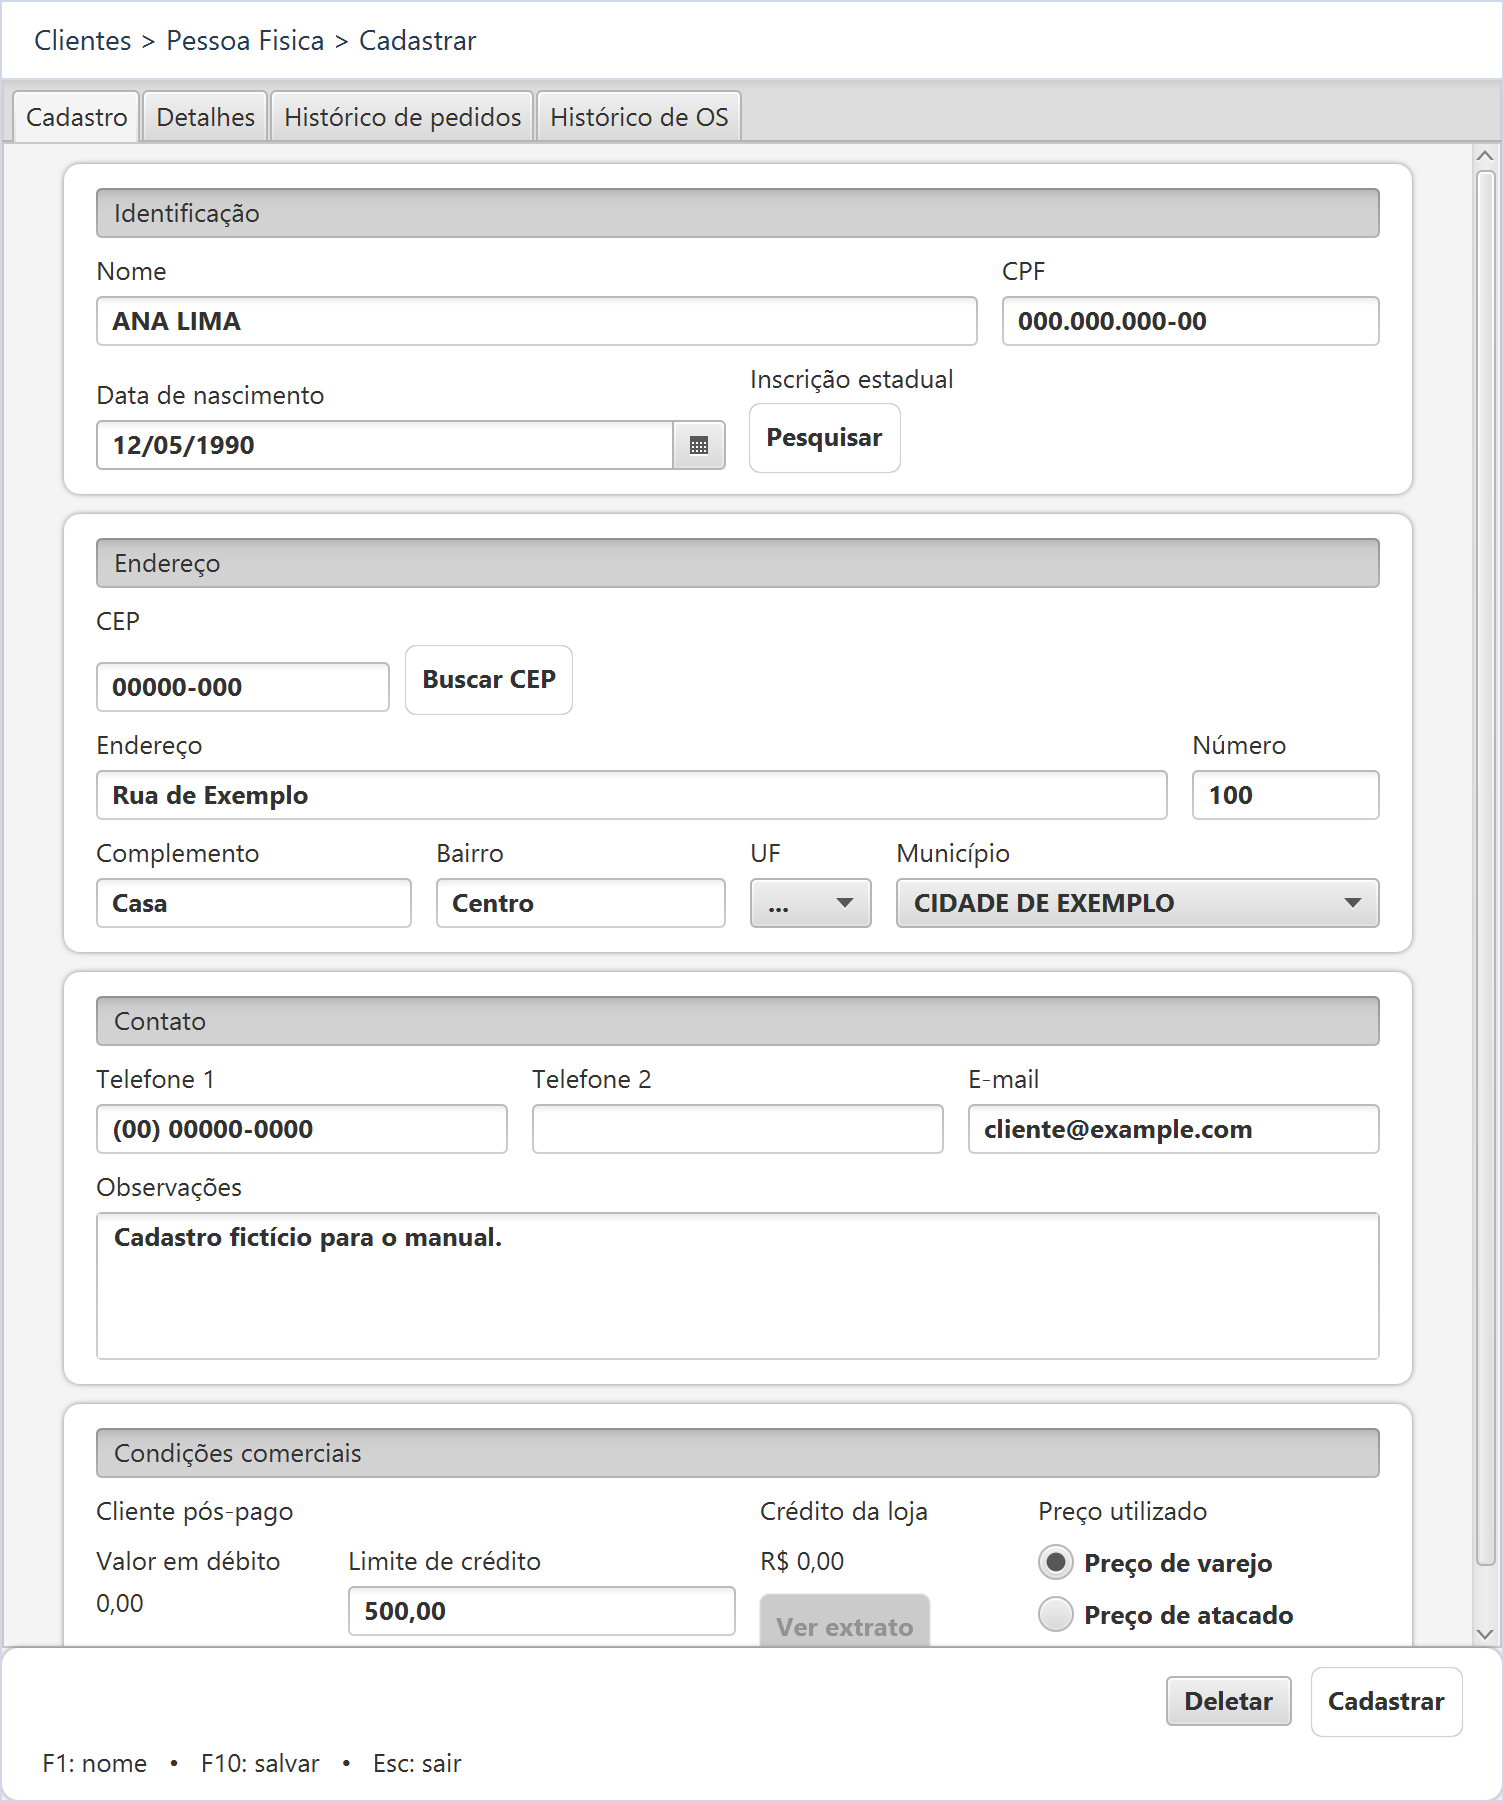The height and width of the screenshot is (1802, 1504).
Task: Focus the Limite de crédito field
Action: click(542, 1611)
